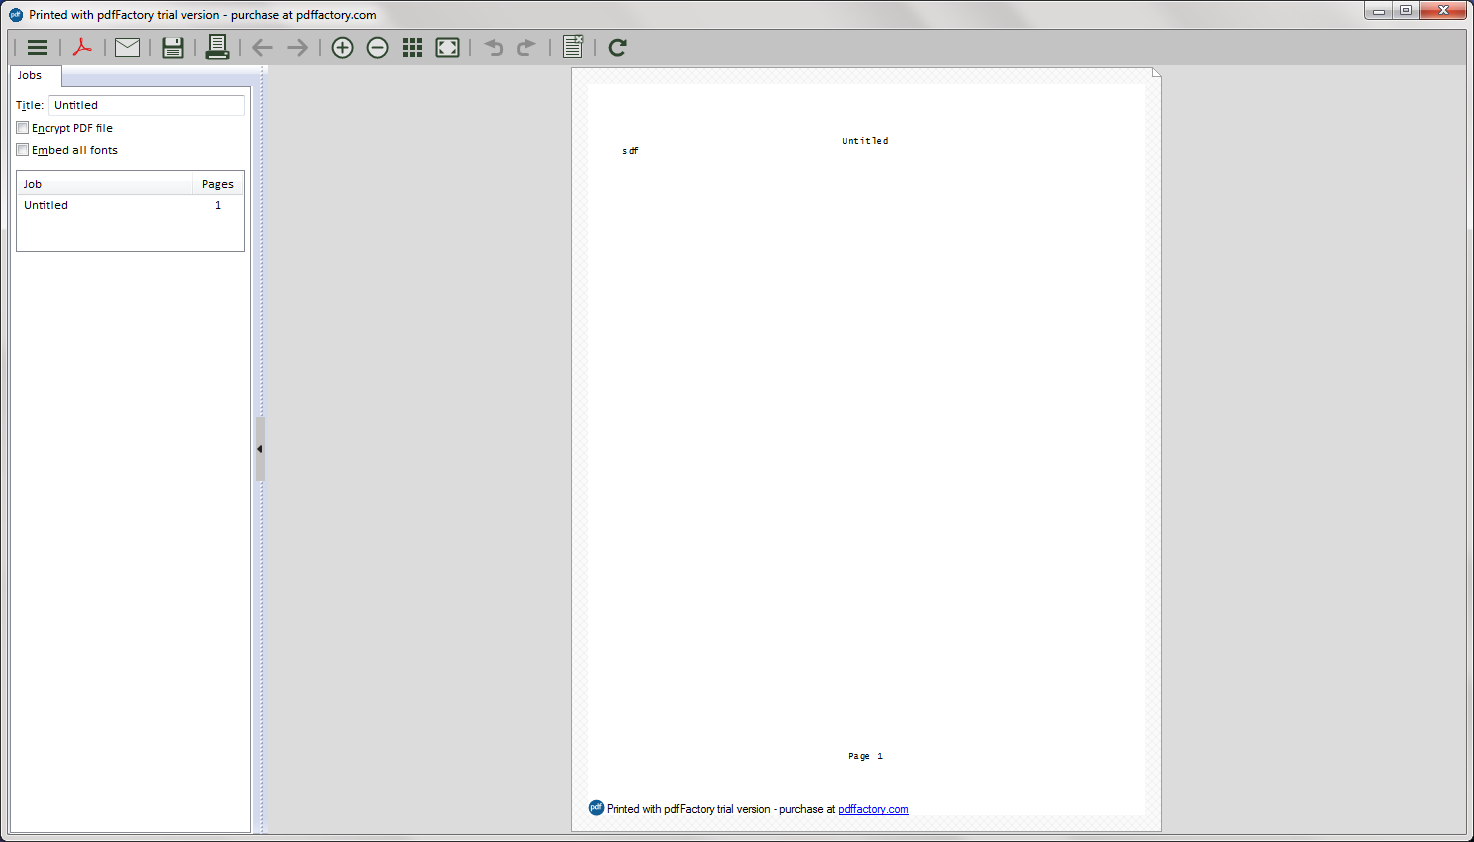The width and height of the screenshot is (1474, 842).
Task: Save the PDF with floppy disk icon
Action: [173, 47]
